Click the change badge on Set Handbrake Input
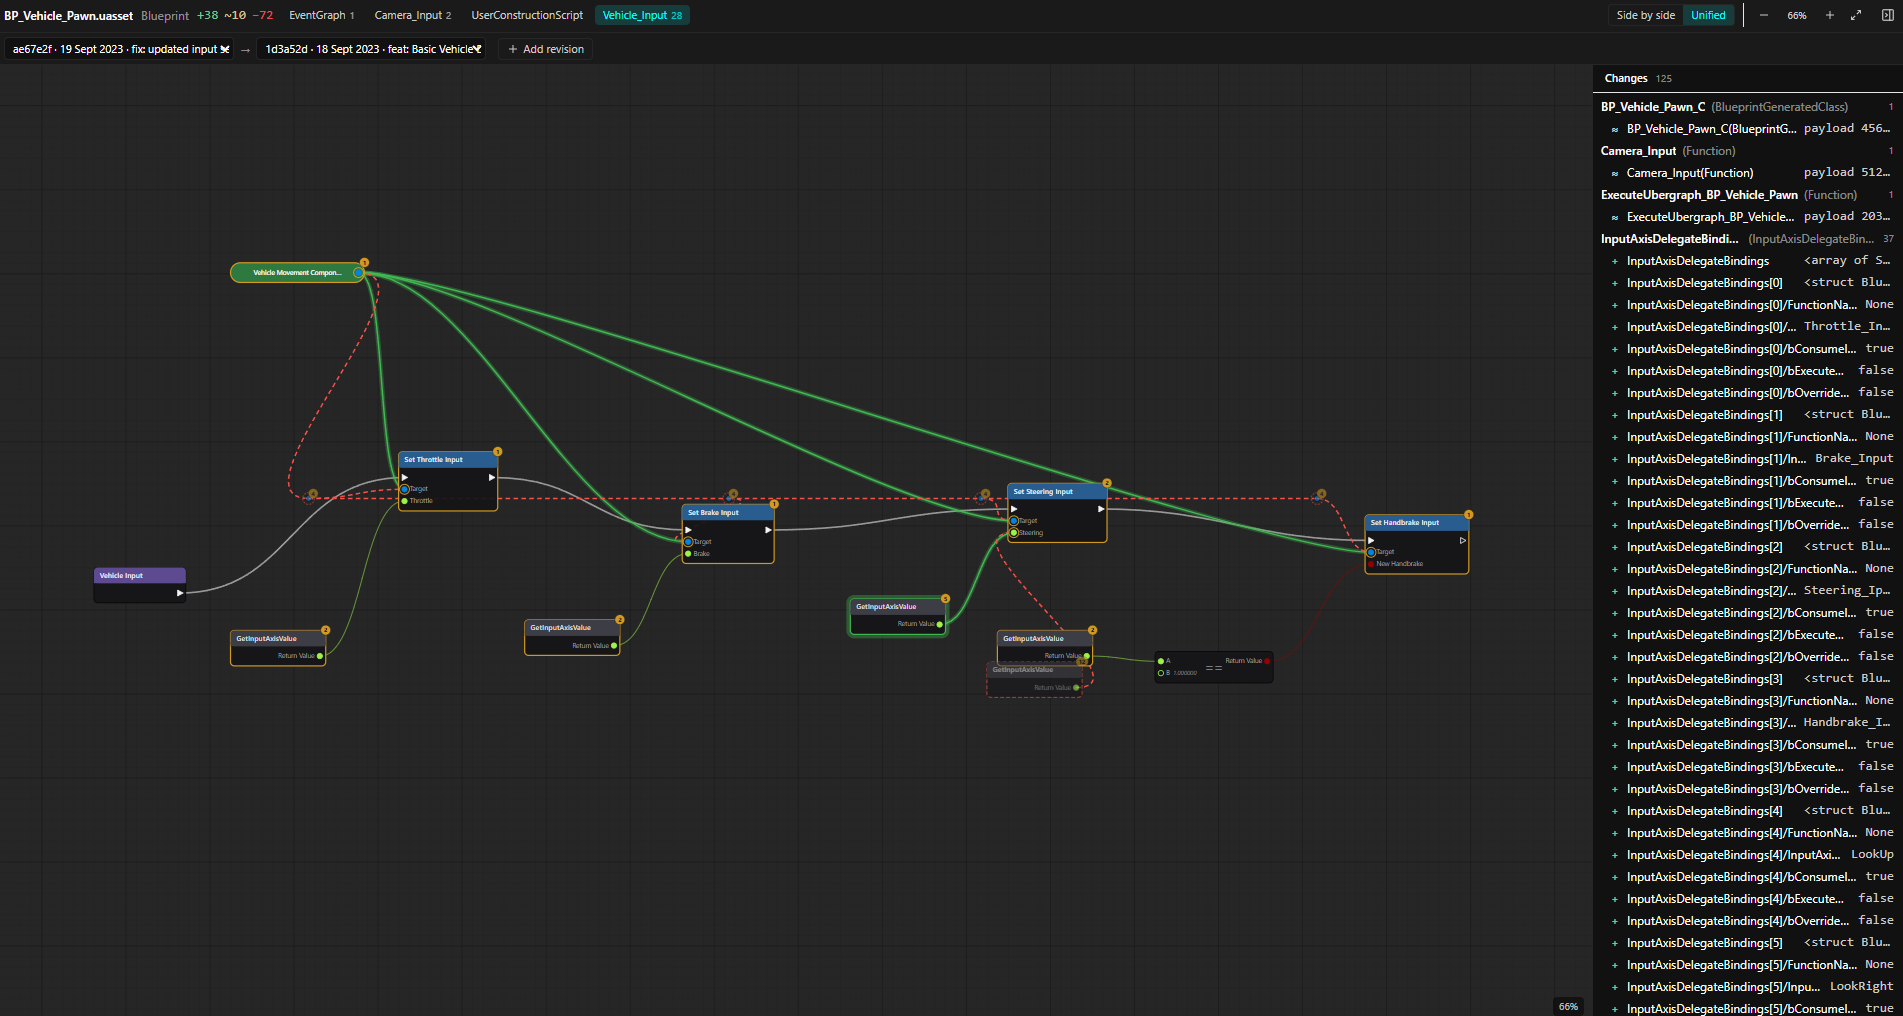This screenshot has width=1903, height=1016. point(1468,515)
